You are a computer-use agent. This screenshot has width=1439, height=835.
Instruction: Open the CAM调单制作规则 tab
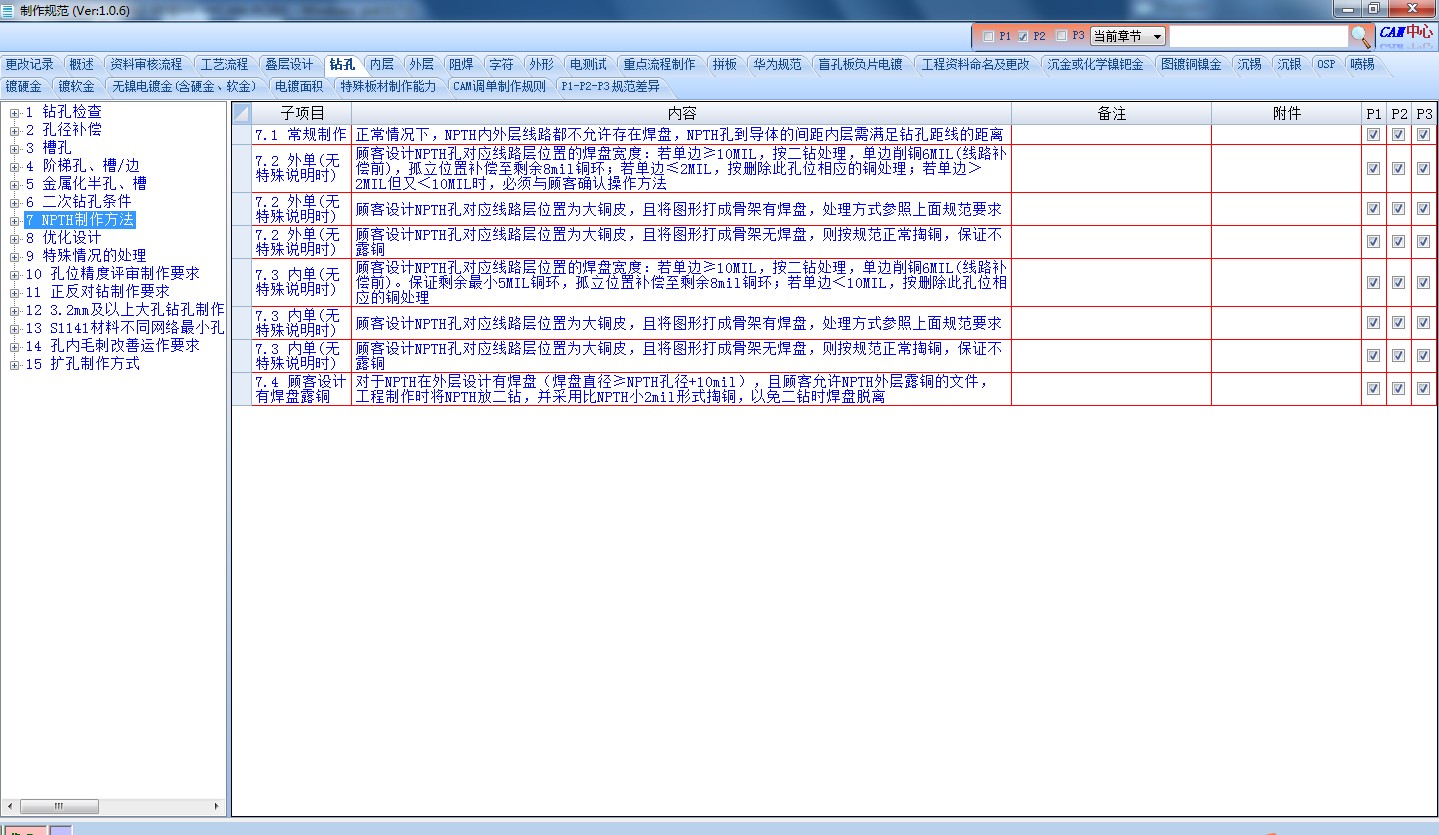(x=499, y=86)
